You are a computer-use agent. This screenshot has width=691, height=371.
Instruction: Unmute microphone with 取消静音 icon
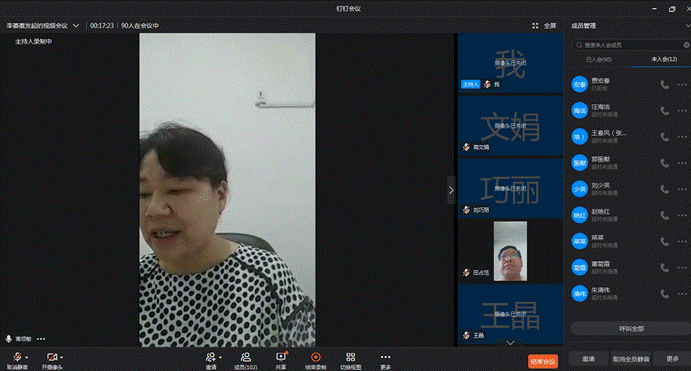coord(17,357)
